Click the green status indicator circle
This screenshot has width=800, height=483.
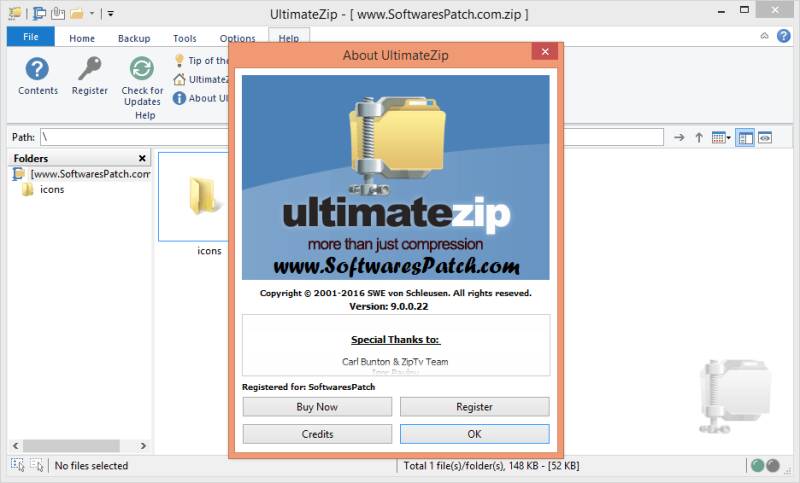[758, 465]
